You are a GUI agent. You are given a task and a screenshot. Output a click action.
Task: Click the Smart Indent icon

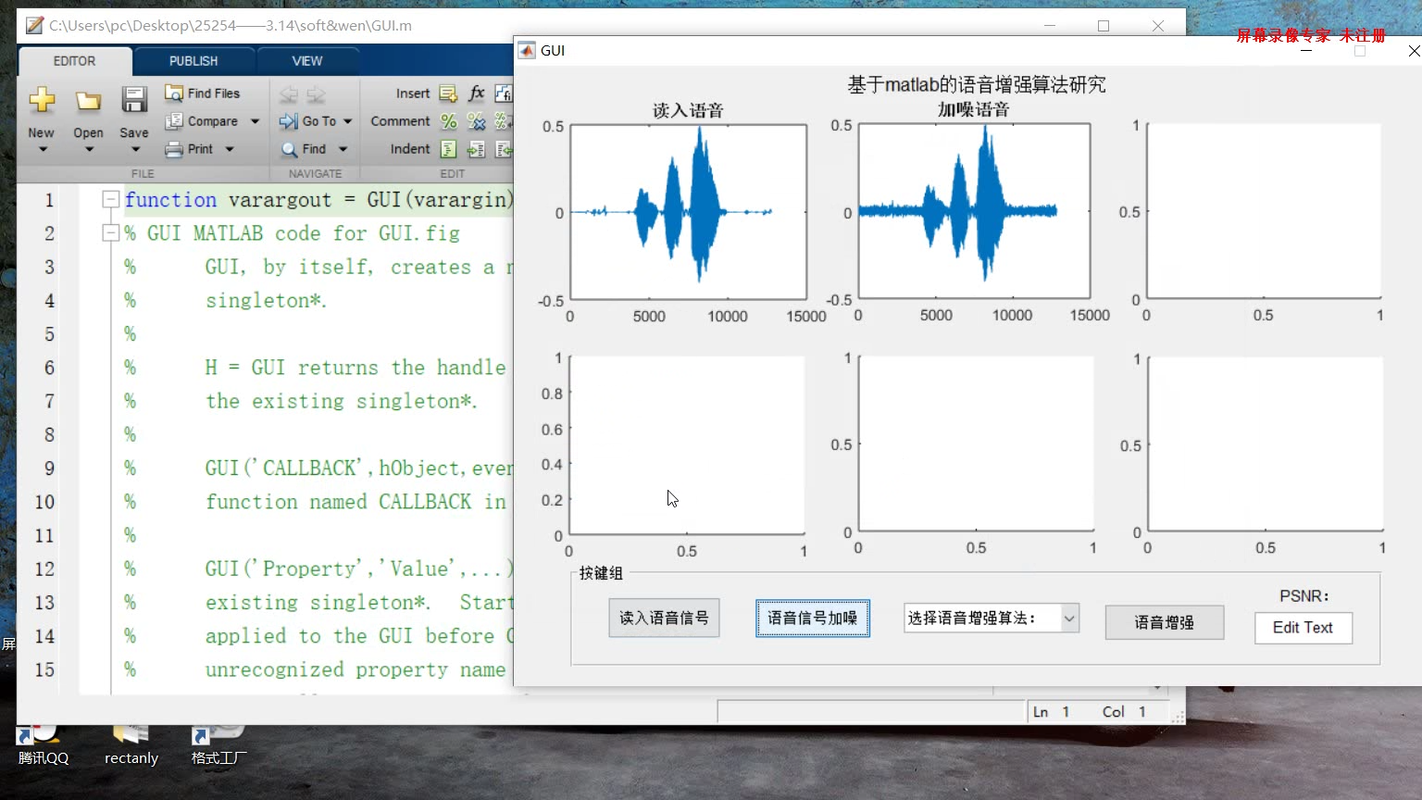click(448, 149)
